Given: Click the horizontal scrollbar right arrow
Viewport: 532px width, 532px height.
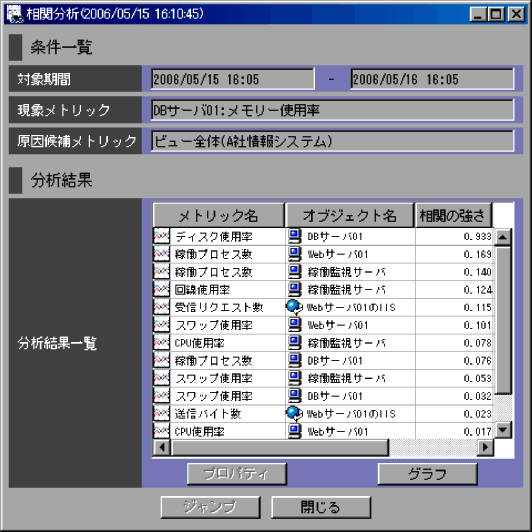Looking at the screenshot, I should 486,447.
